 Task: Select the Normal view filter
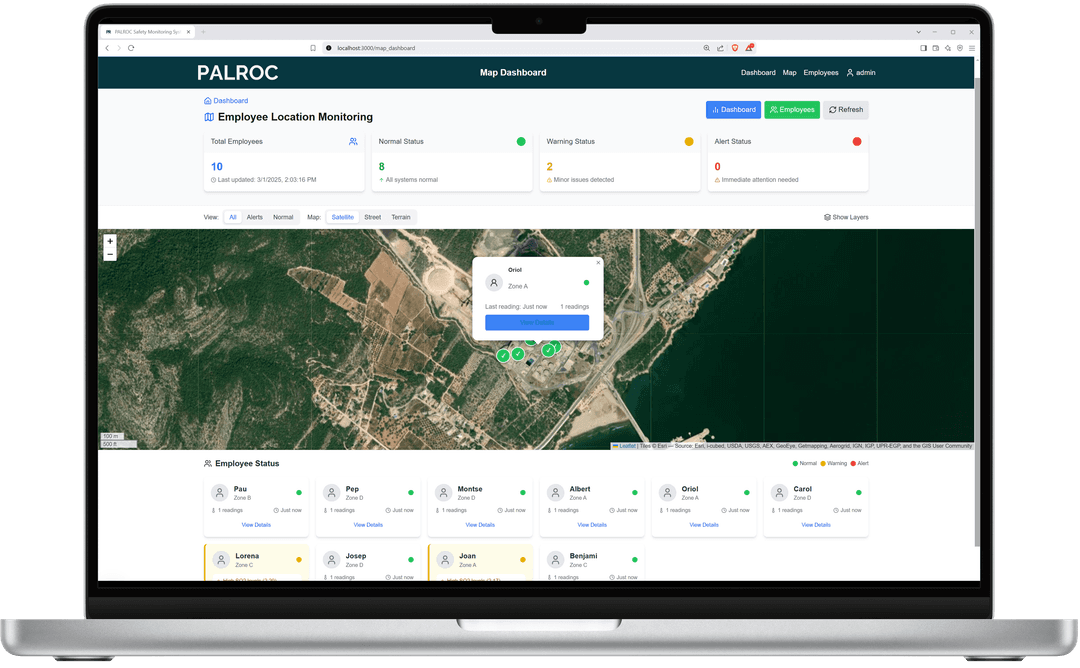tap(283, 217)
